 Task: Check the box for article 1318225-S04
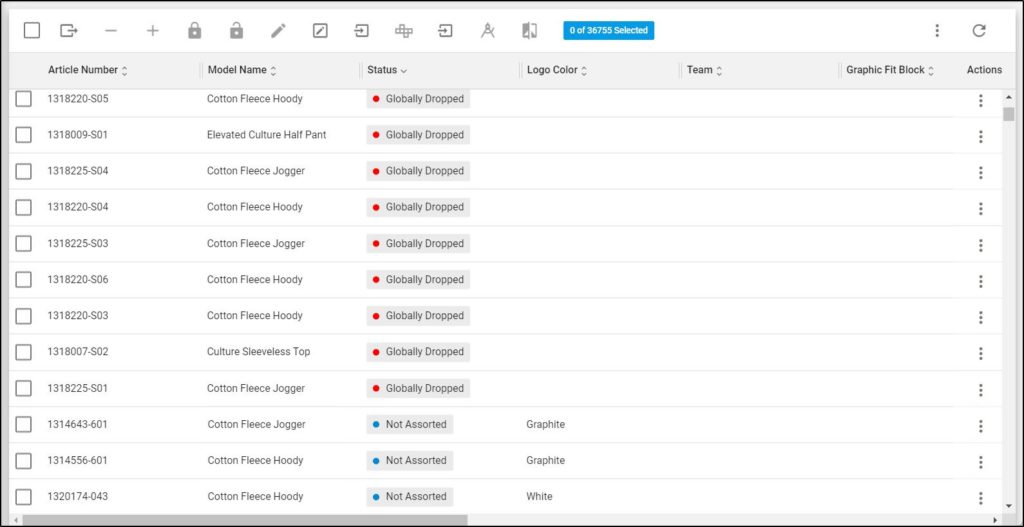point(24,171)
